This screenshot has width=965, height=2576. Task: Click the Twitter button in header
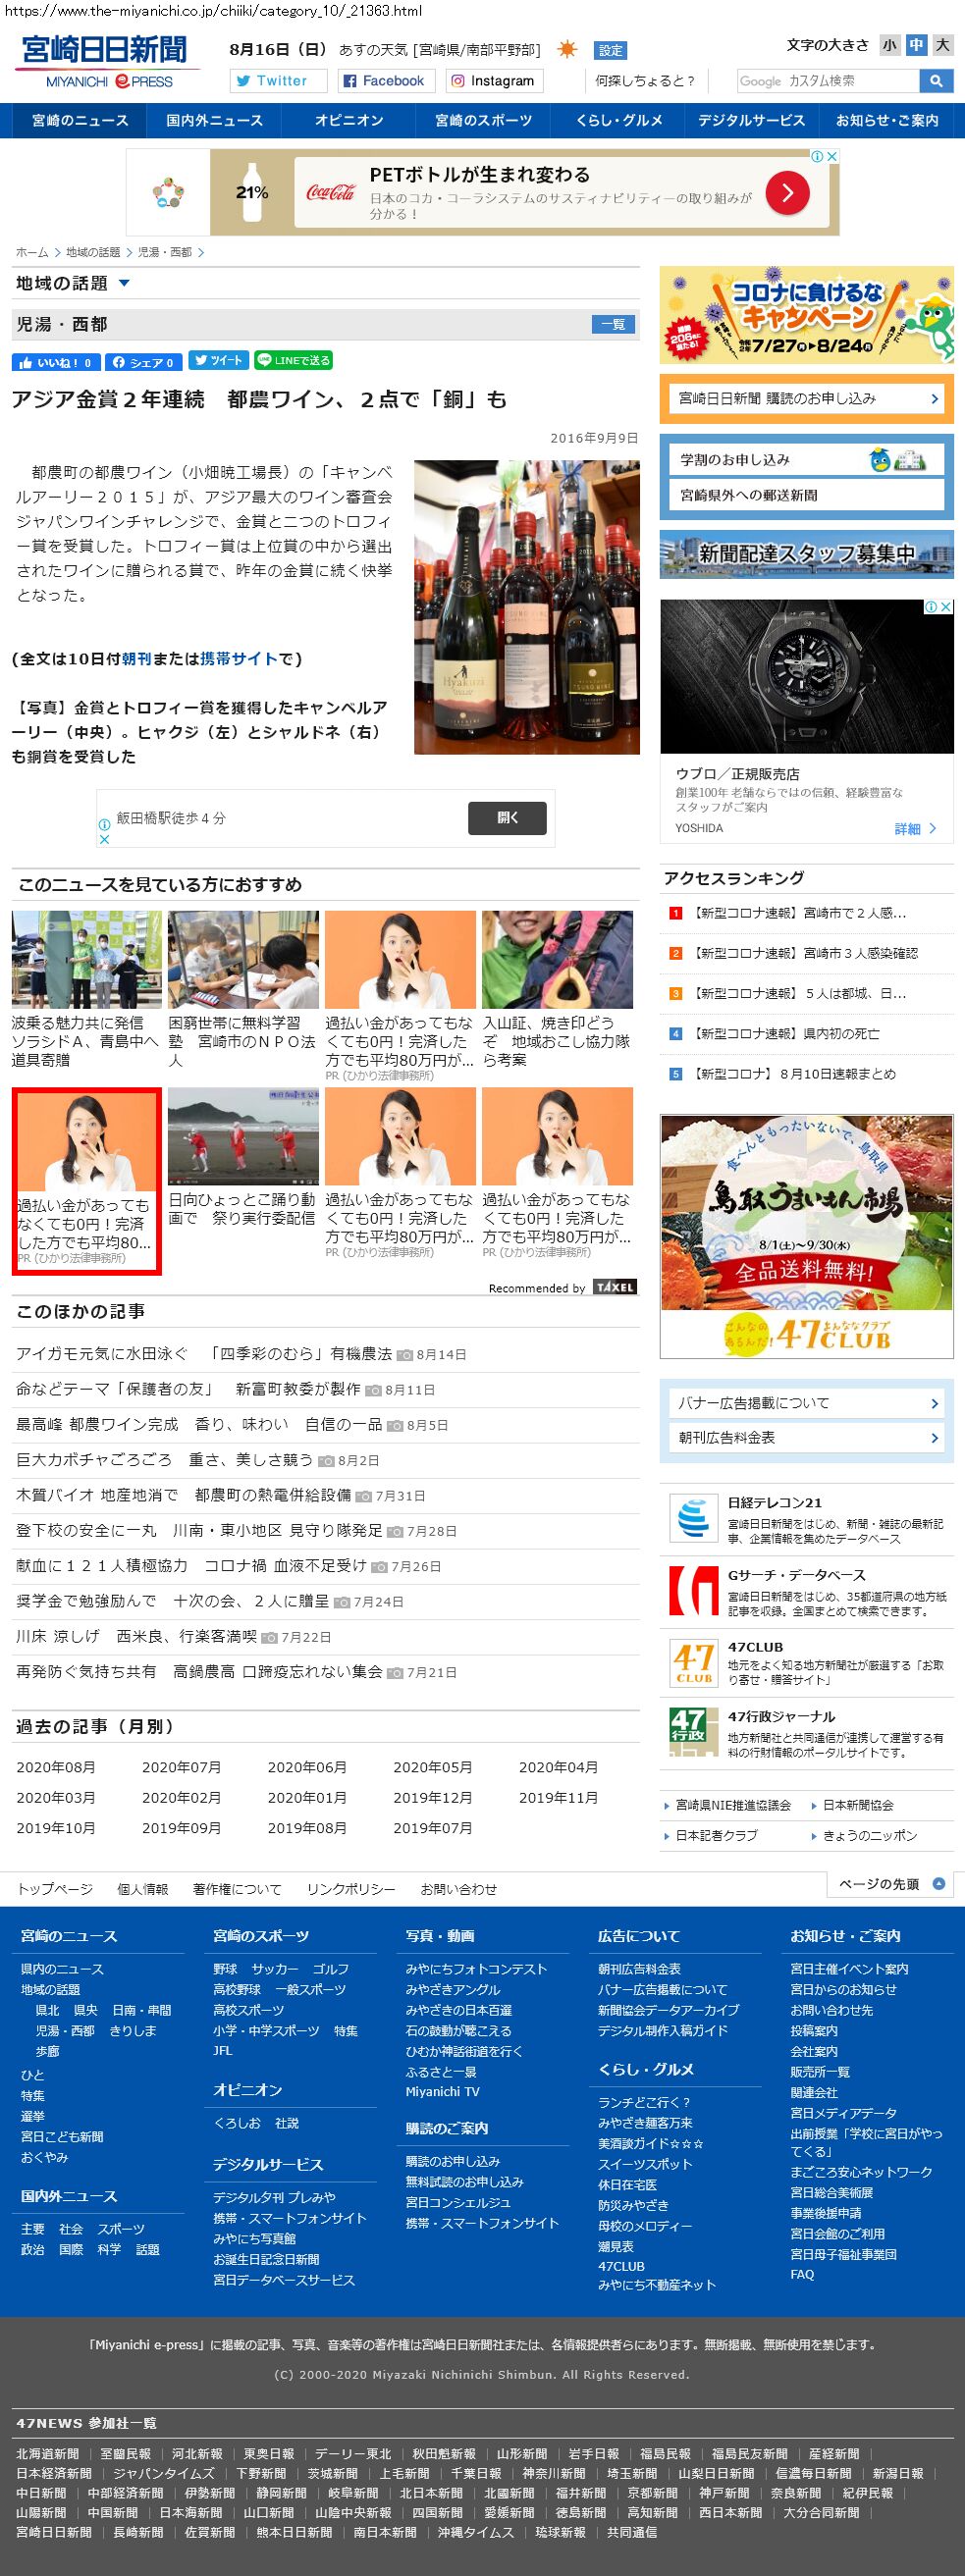(x=278, y=81)
